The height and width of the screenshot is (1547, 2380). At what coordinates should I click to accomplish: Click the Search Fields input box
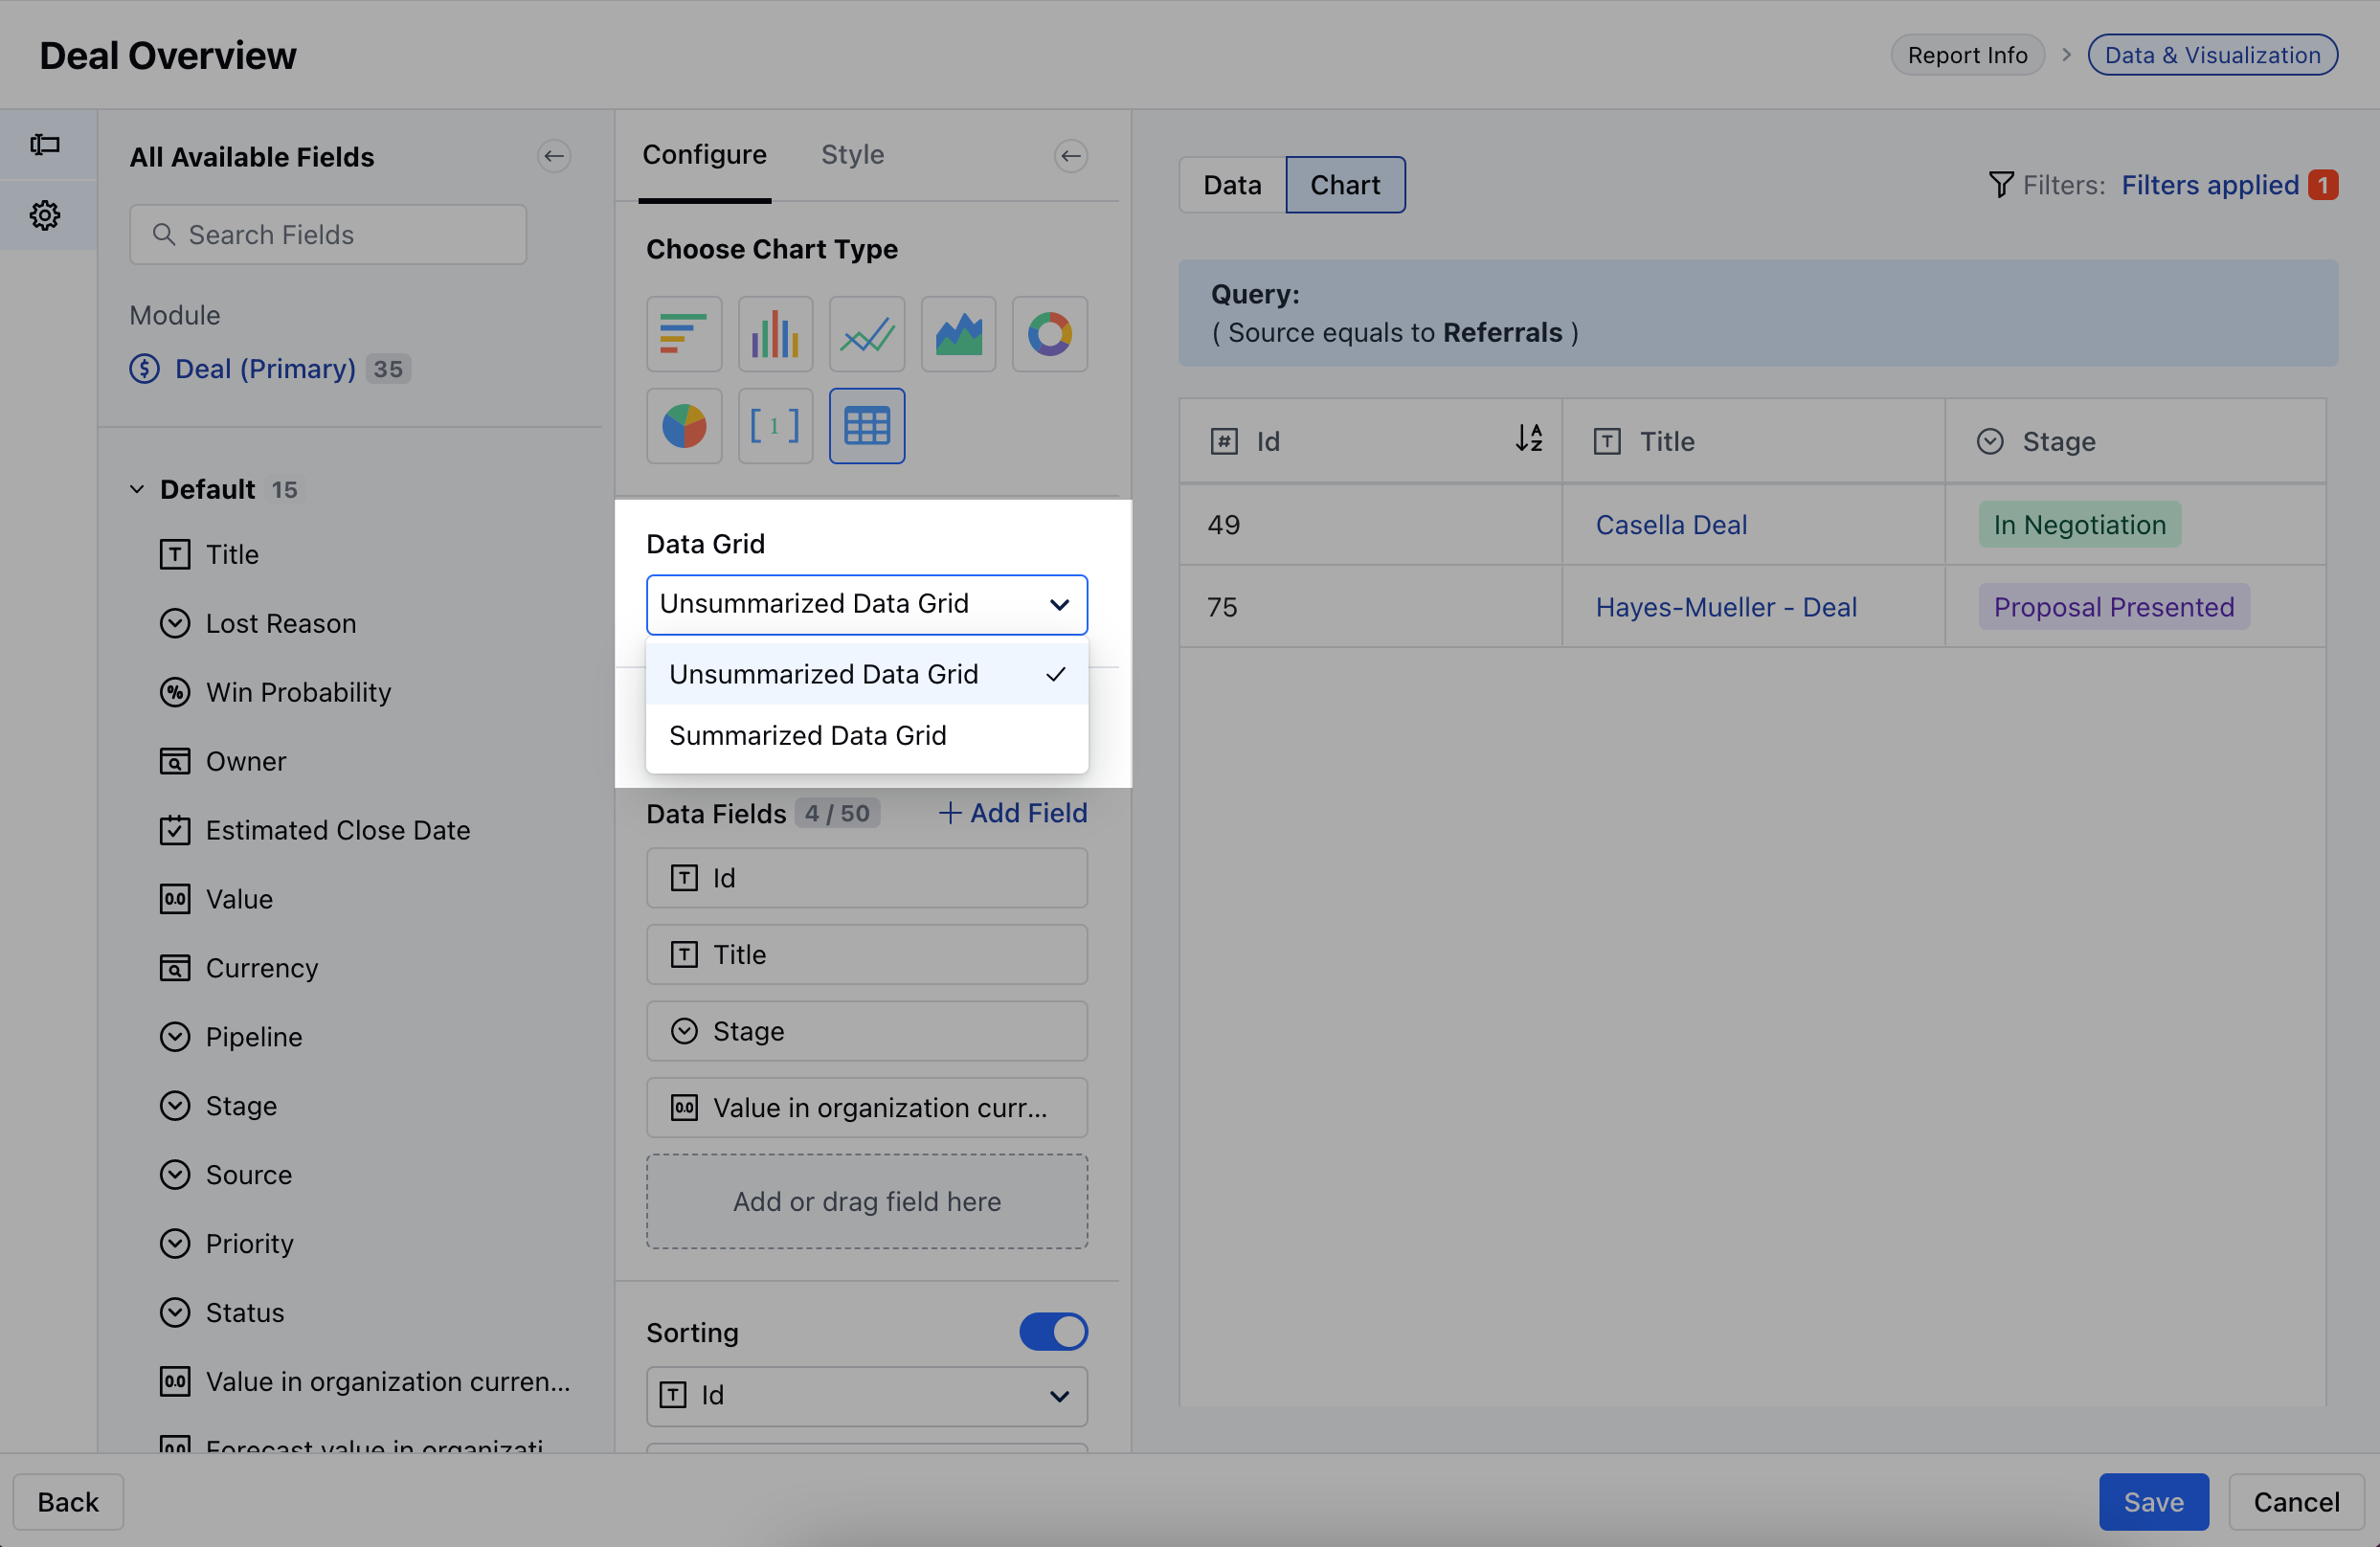coord(328,235)
